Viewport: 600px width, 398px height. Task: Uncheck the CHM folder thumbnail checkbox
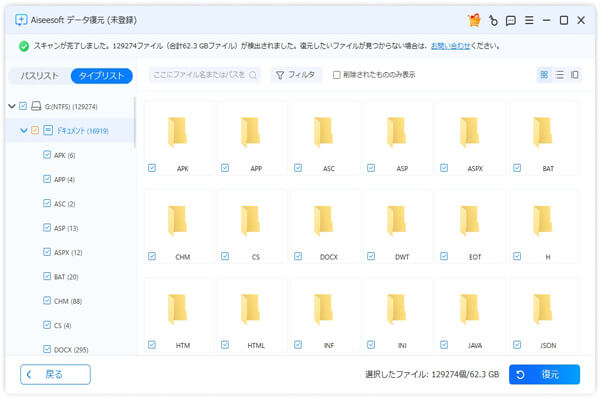click(x=152, y=256)
